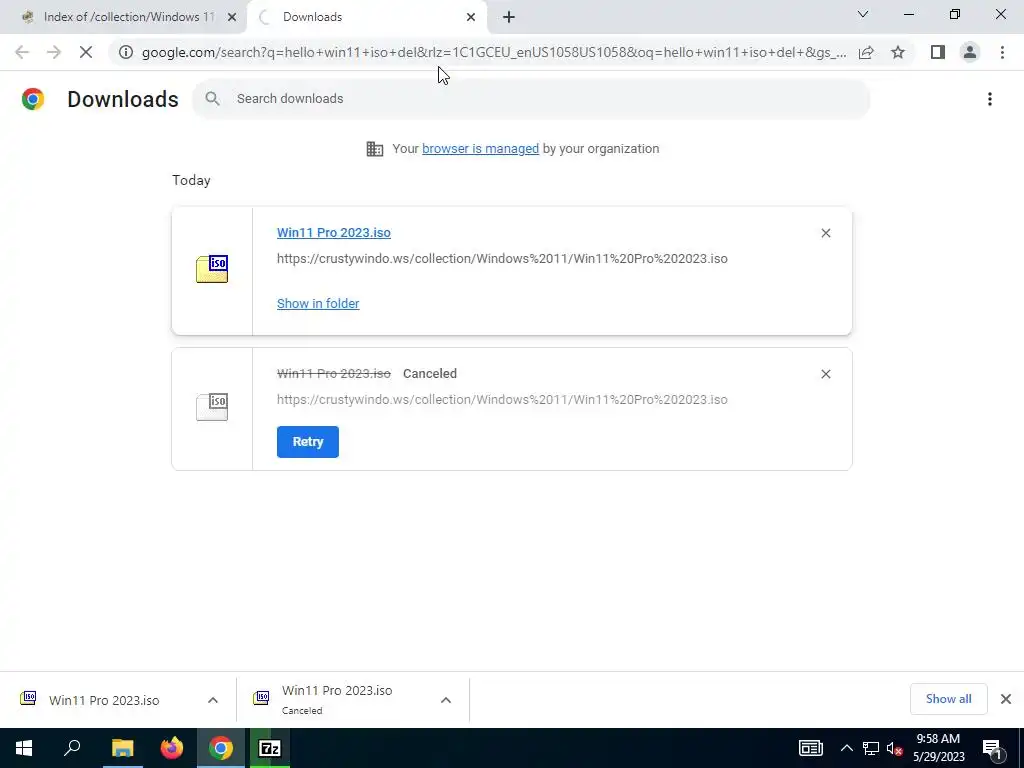Select the Downloads tab

coord(366,17)
